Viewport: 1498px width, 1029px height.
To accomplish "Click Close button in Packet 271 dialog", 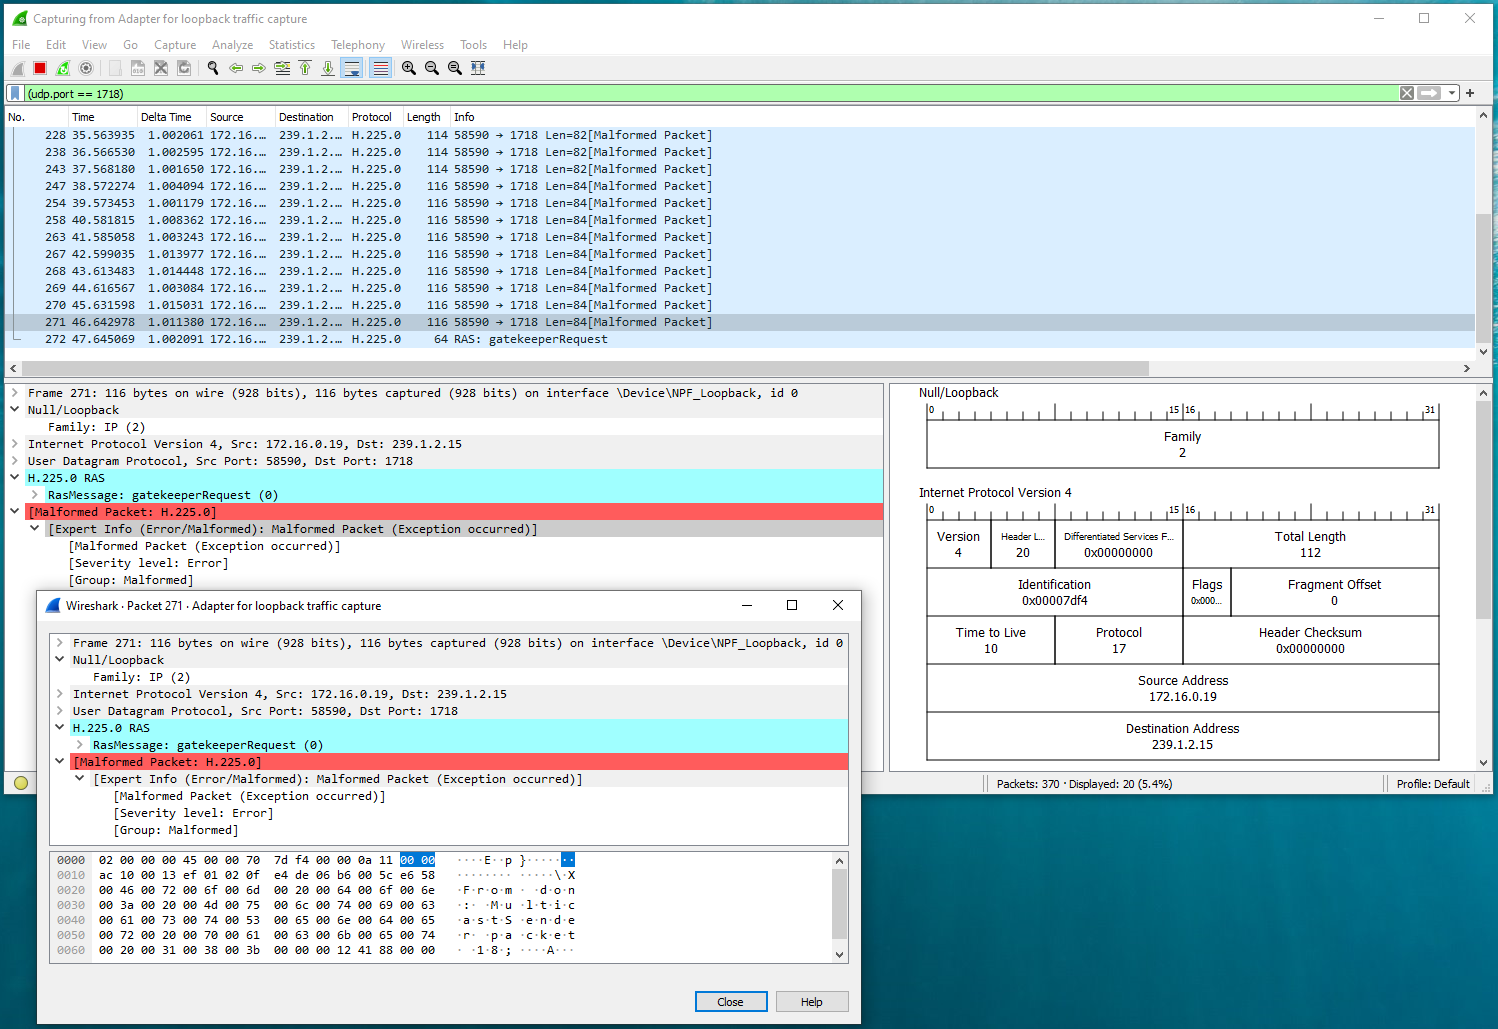I will 731,1002.
